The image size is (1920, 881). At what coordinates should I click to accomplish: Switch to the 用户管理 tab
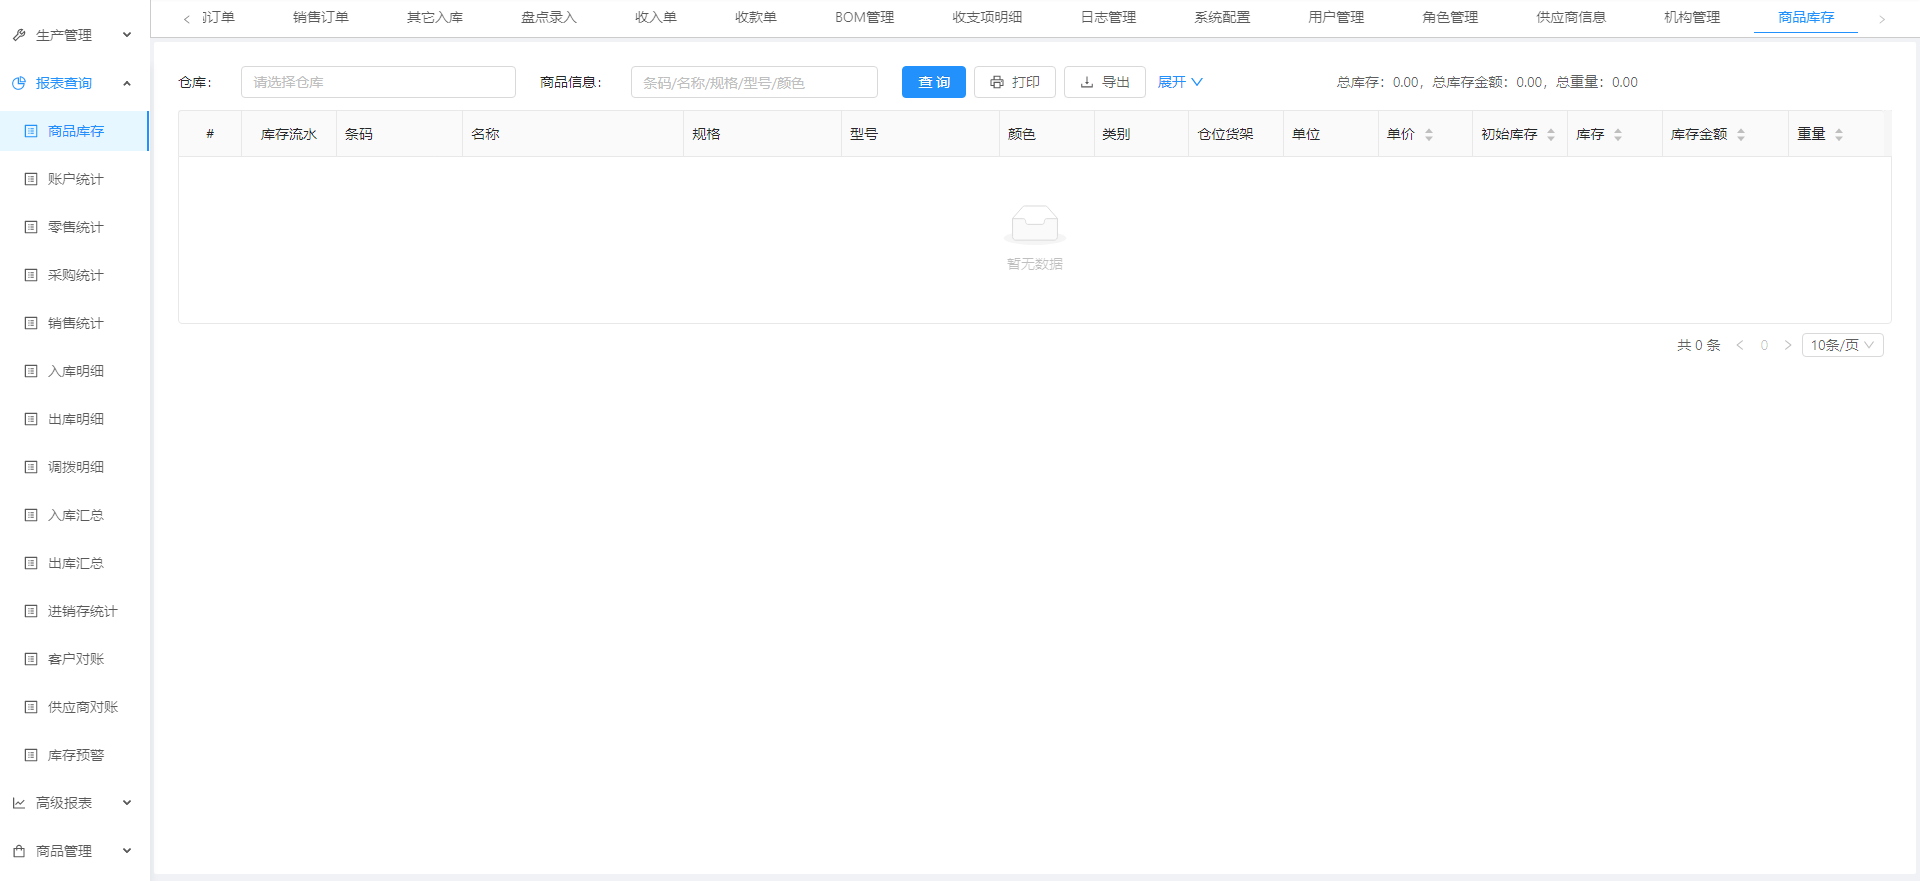tap(1336, 17)
